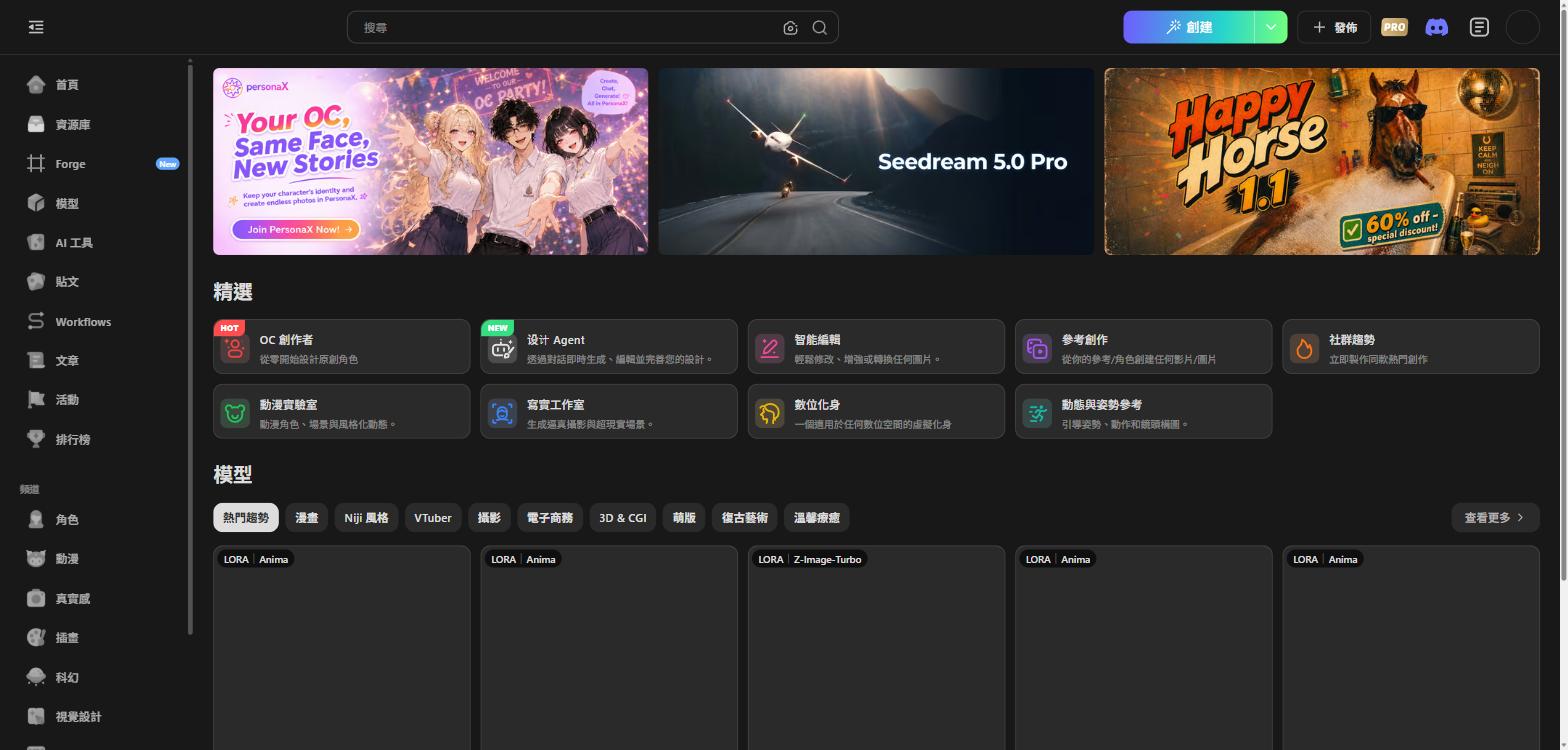
Task: Click the 貼文 posts icon
Action: coord(36,281)
